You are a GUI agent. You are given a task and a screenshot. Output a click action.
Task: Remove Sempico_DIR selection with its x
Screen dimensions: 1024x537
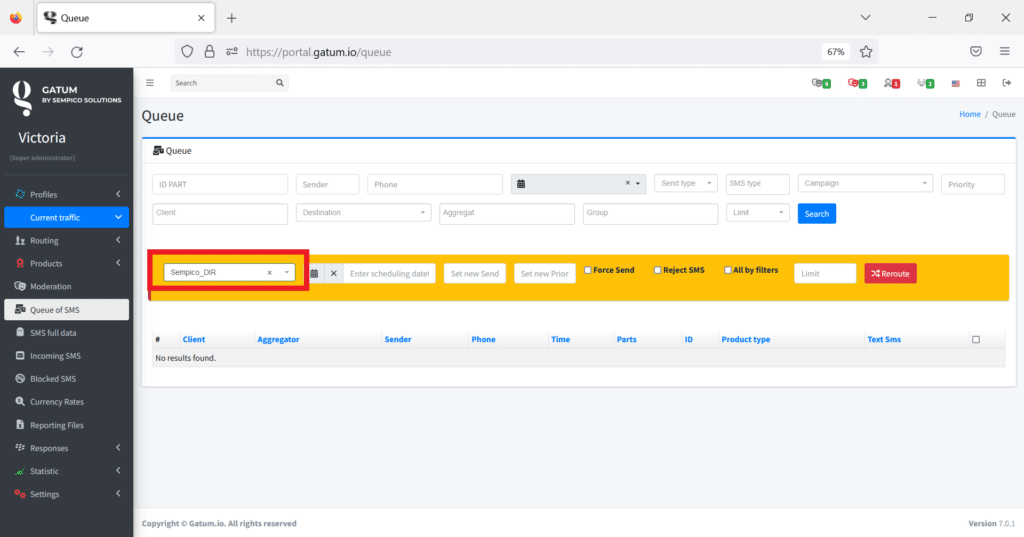(x=269, y=272)
